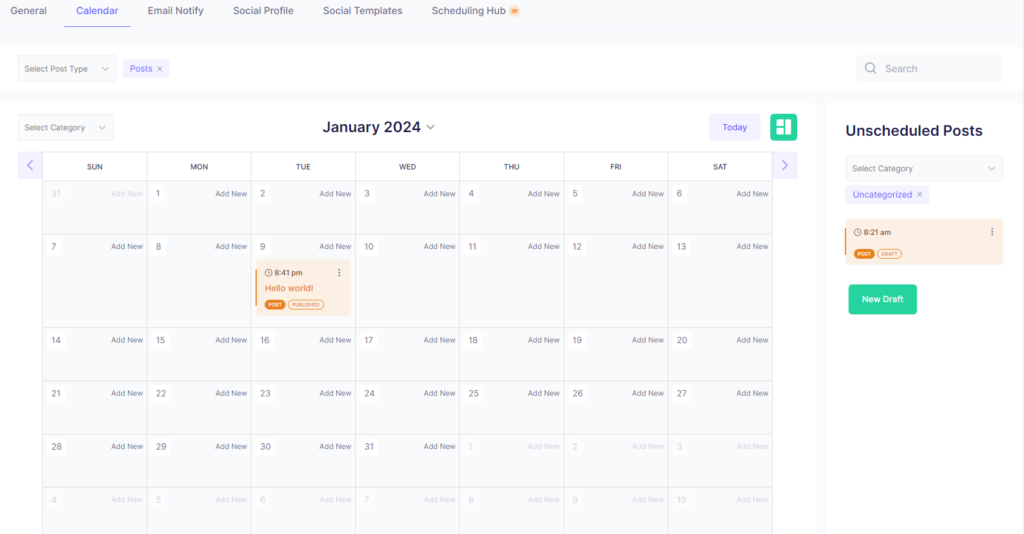Viewport: 1024px width, 534px height.
Task: Click the search magnifier icon
Action: pyautogui.click(x=871, y=69)
